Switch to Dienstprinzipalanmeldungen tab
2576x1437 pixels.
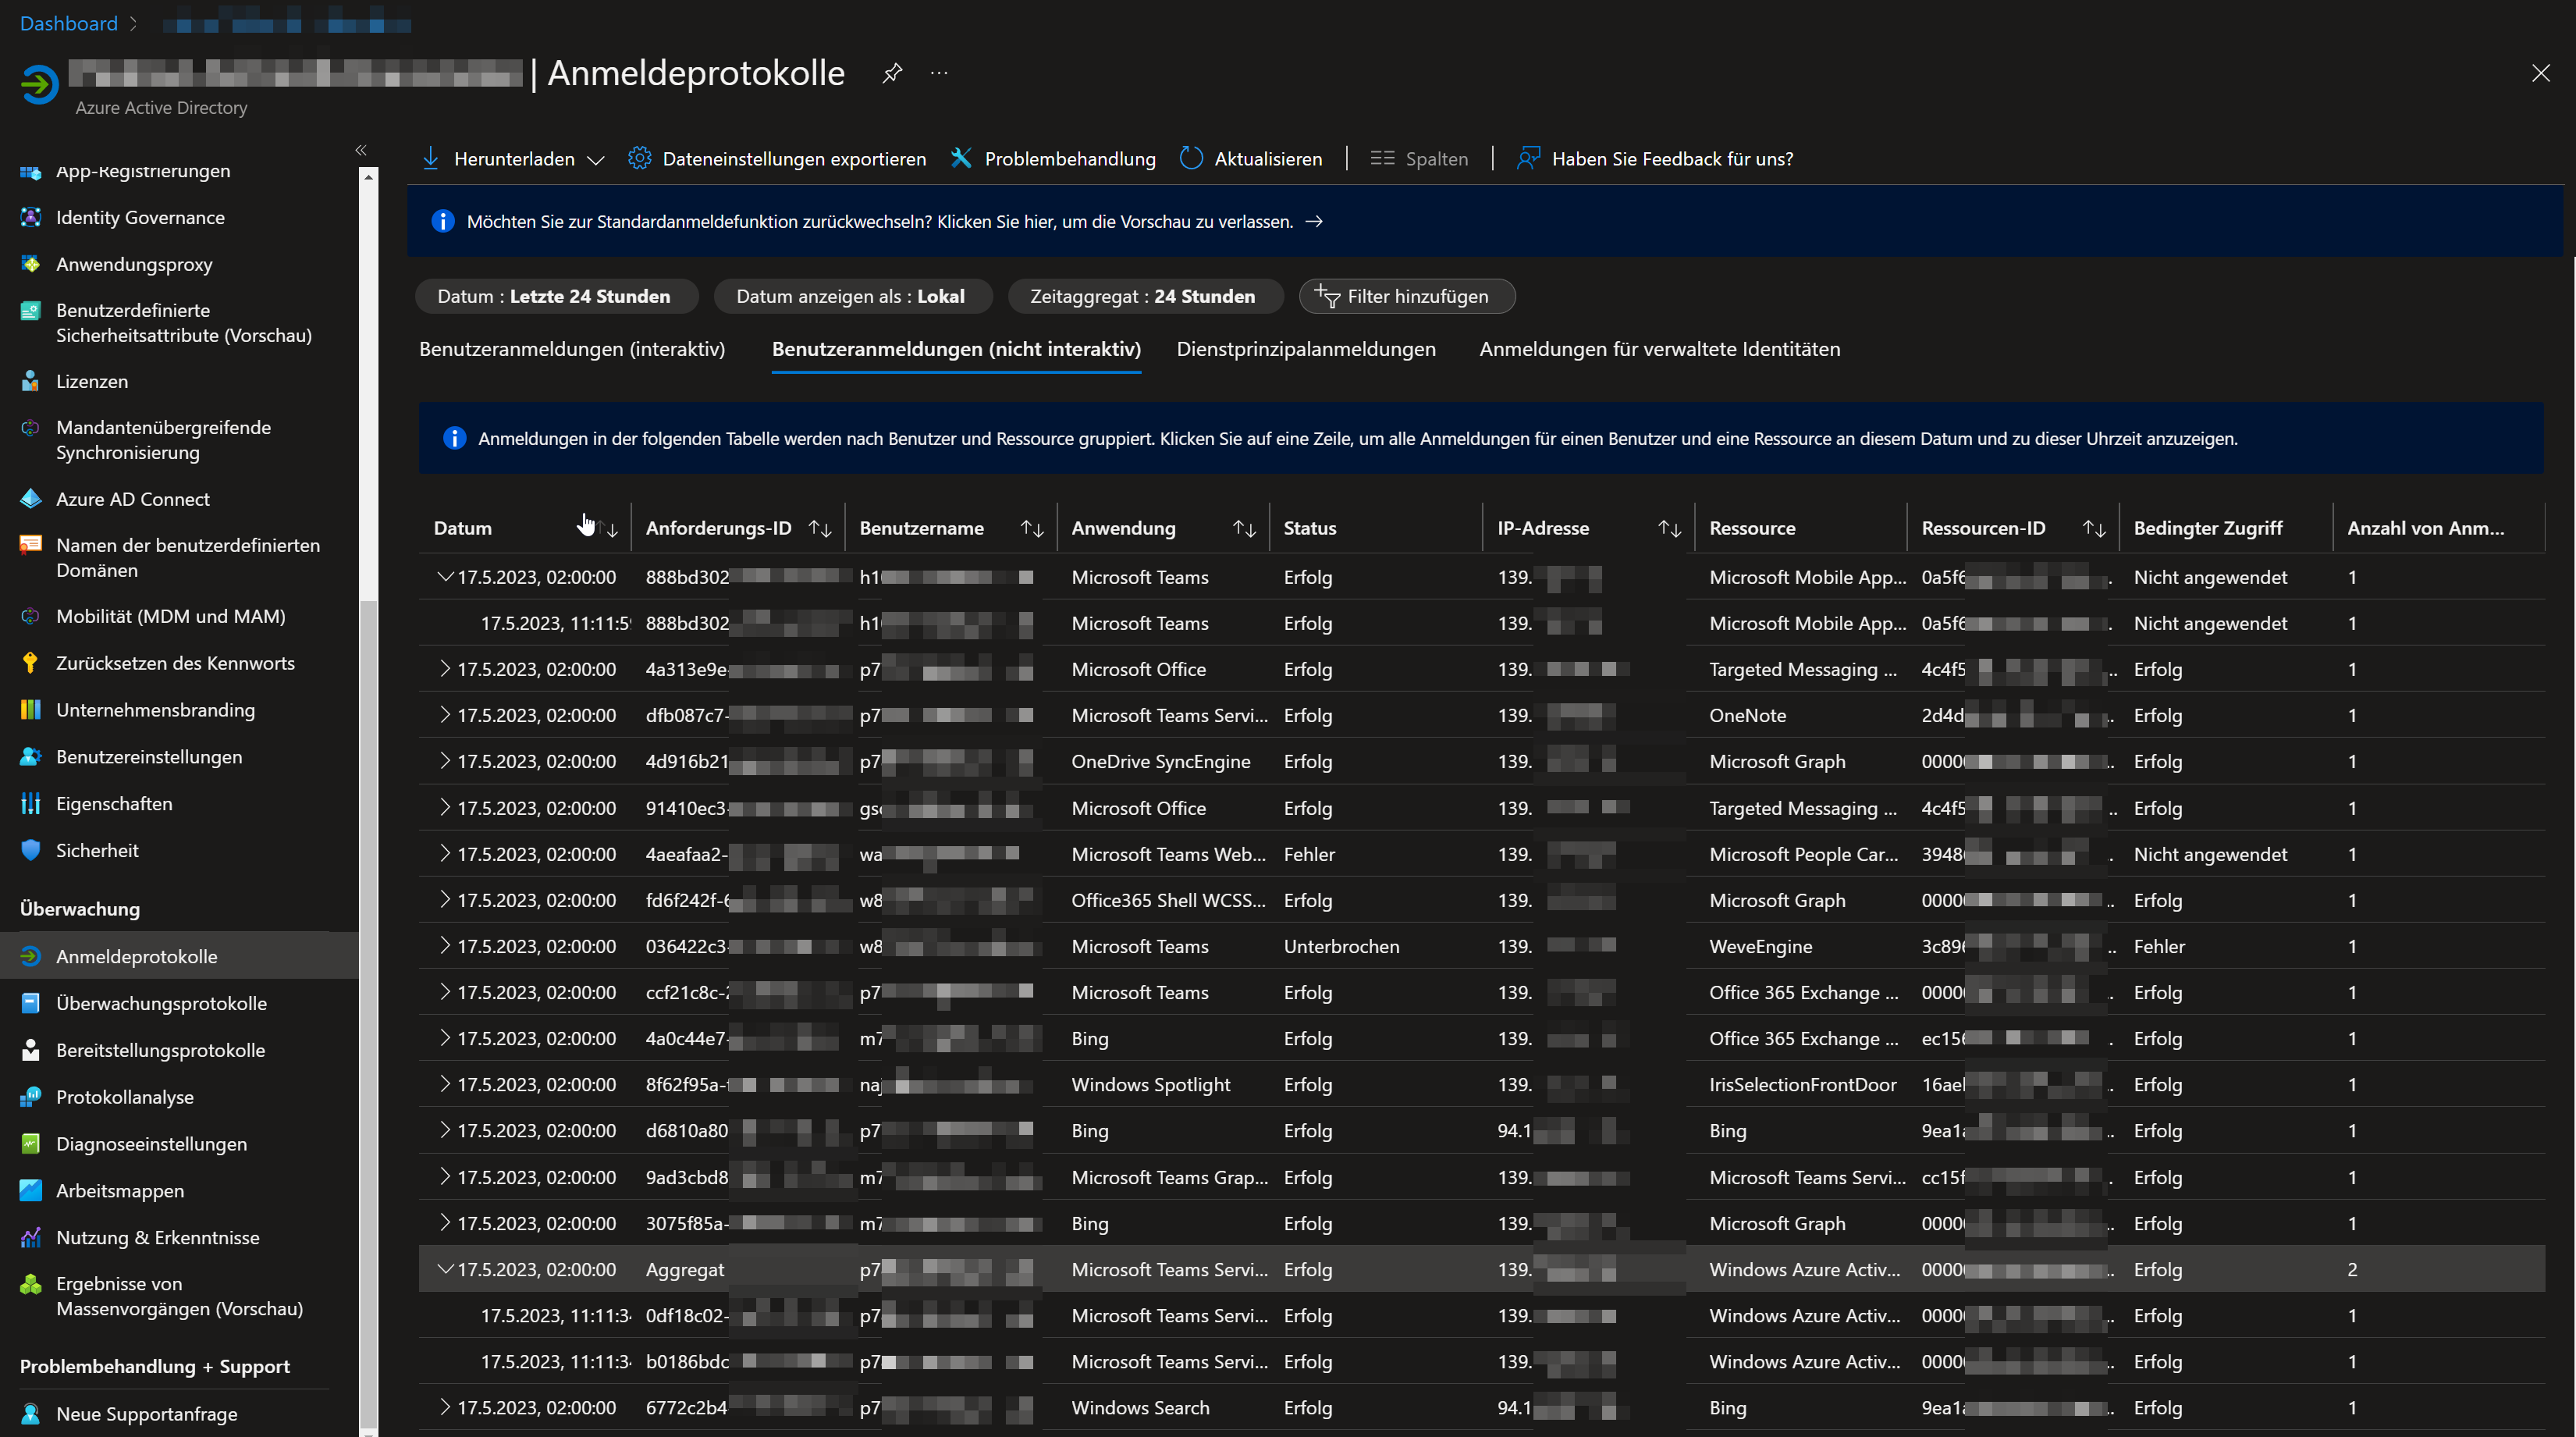coord(1306,349)
